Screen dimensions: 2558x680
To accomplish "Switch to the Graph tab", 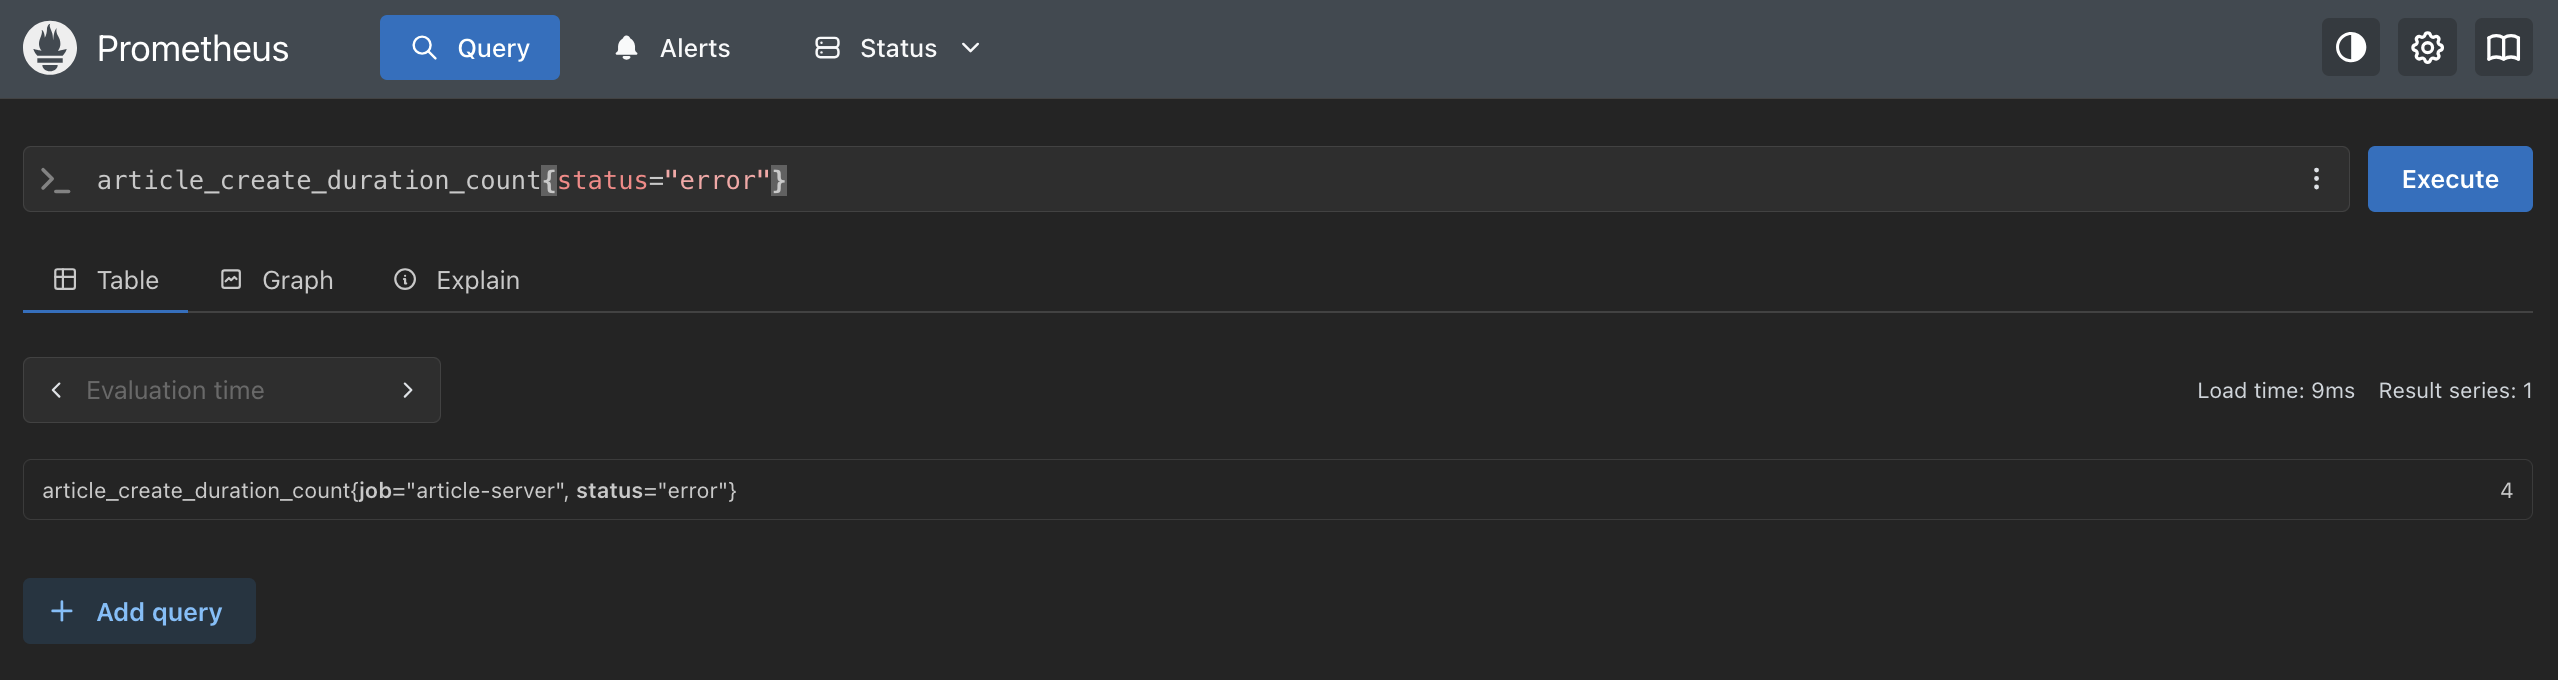I will coord(277,280).
